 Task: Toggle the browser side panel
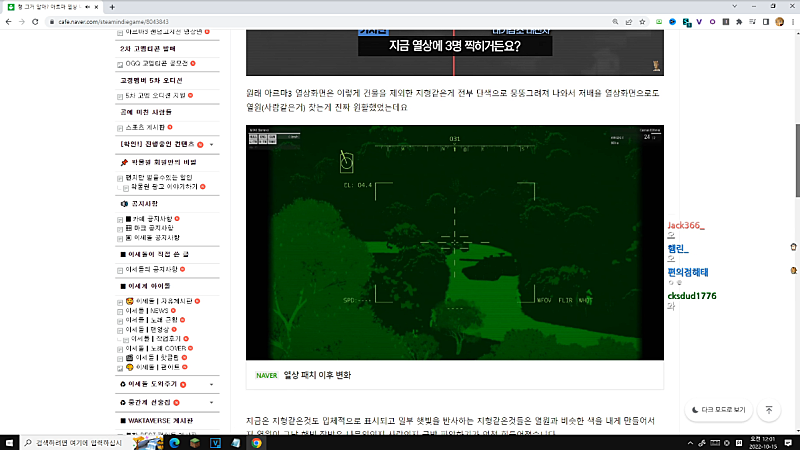click(x=766, y=22)
